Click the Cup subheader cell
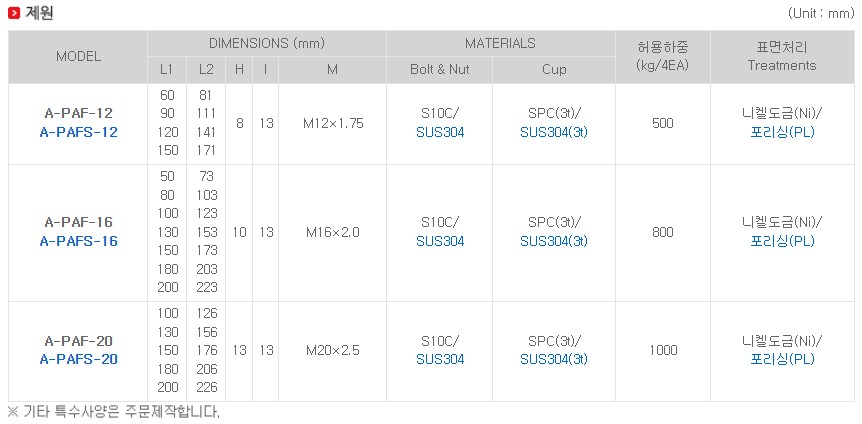The width and height of the screenshot is (862, 424). pyautogui.click(x=554, y=70)
